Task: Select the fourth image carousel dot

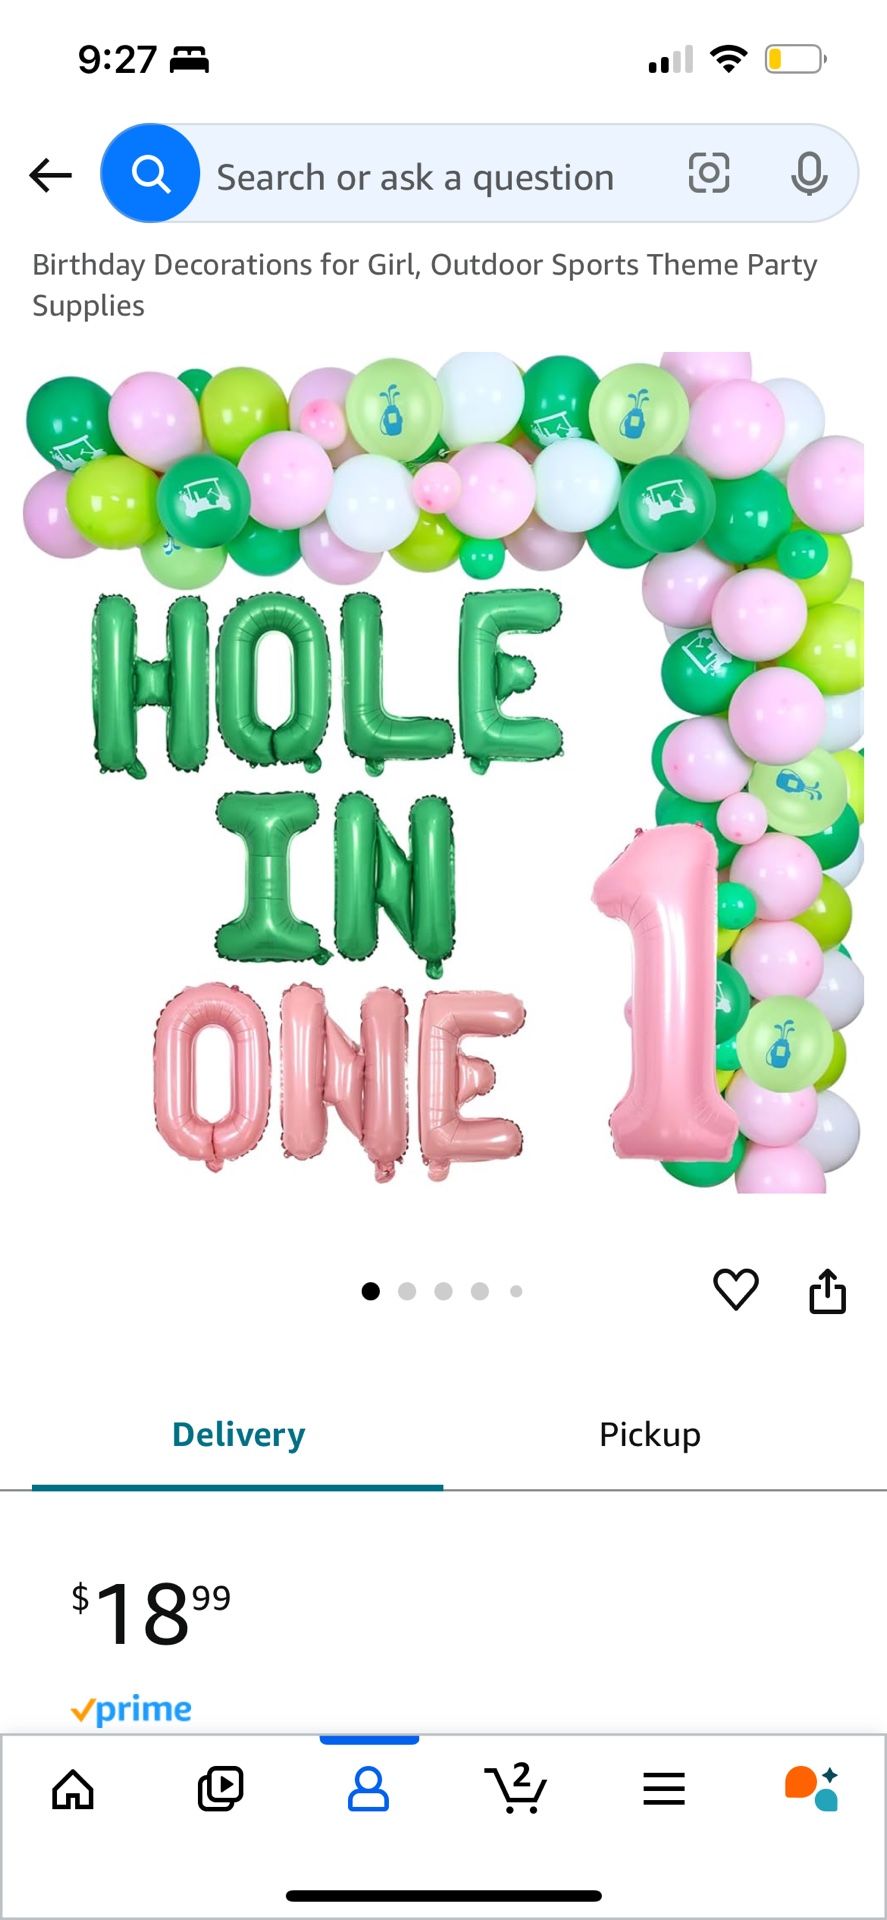Action: 480,1291
